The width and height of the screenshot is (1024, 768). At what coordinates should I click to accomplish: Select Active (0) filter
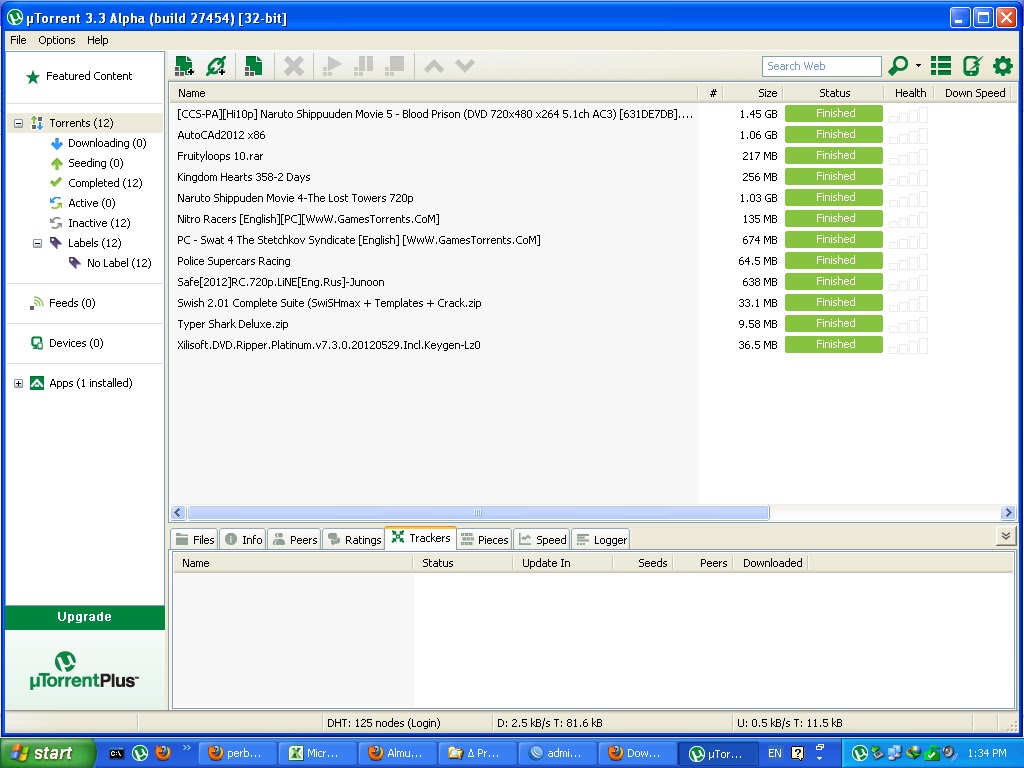click(91, 203)
